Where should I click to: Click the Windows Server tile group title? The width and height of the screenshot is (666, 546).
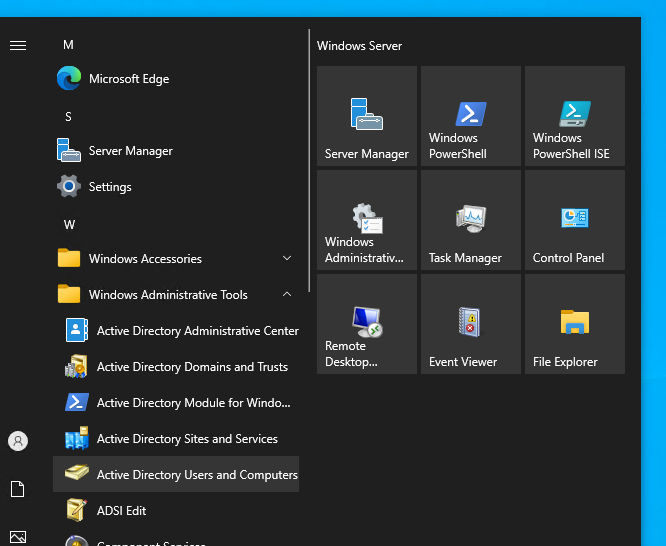pos(359,46)
